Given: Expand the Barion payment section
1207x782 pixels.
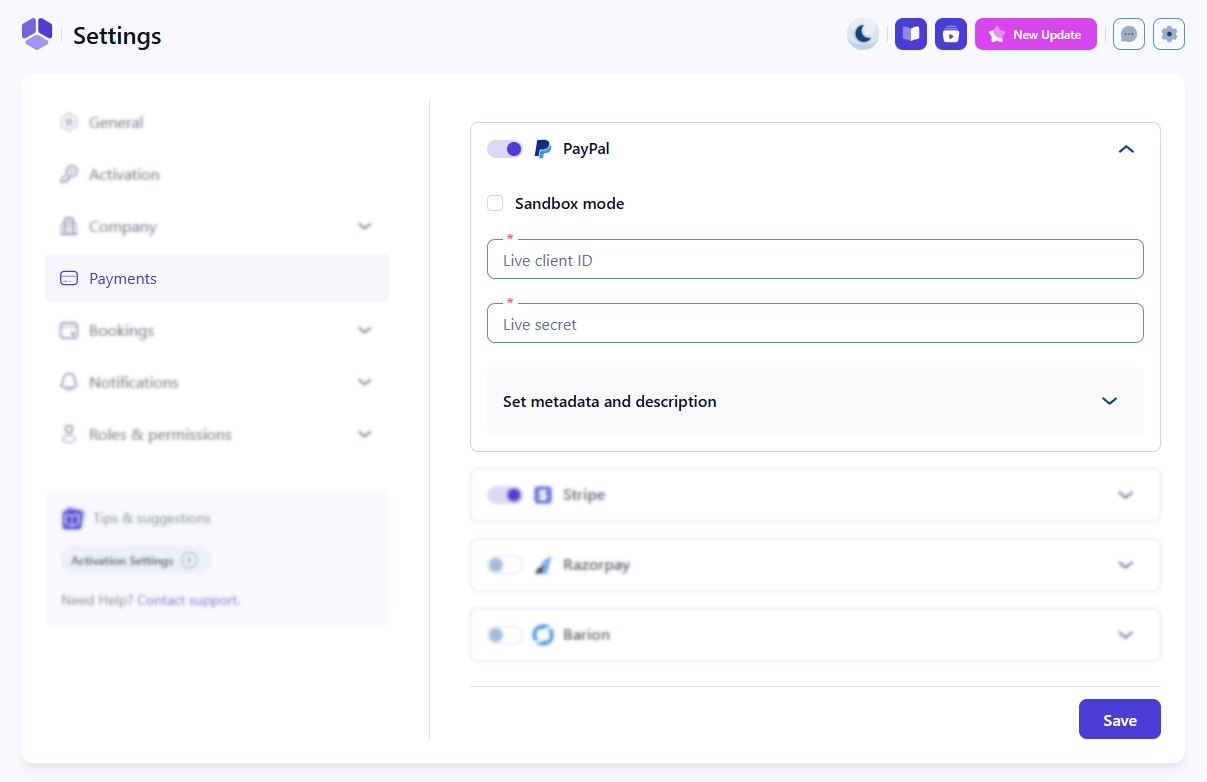Looking at the screenshot, I should tap(1125, 635).
